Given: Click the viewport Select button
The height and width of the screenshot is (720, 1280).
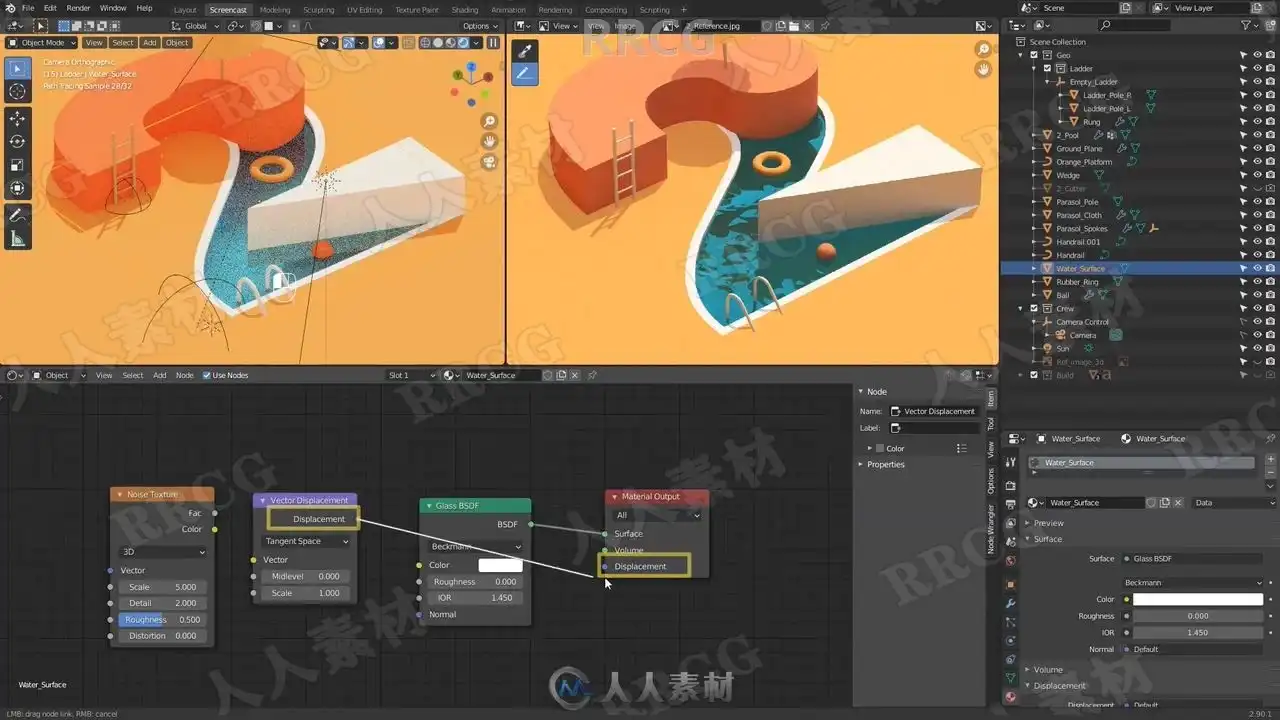Looking at the screenshot, I should [x=123, y=43].
